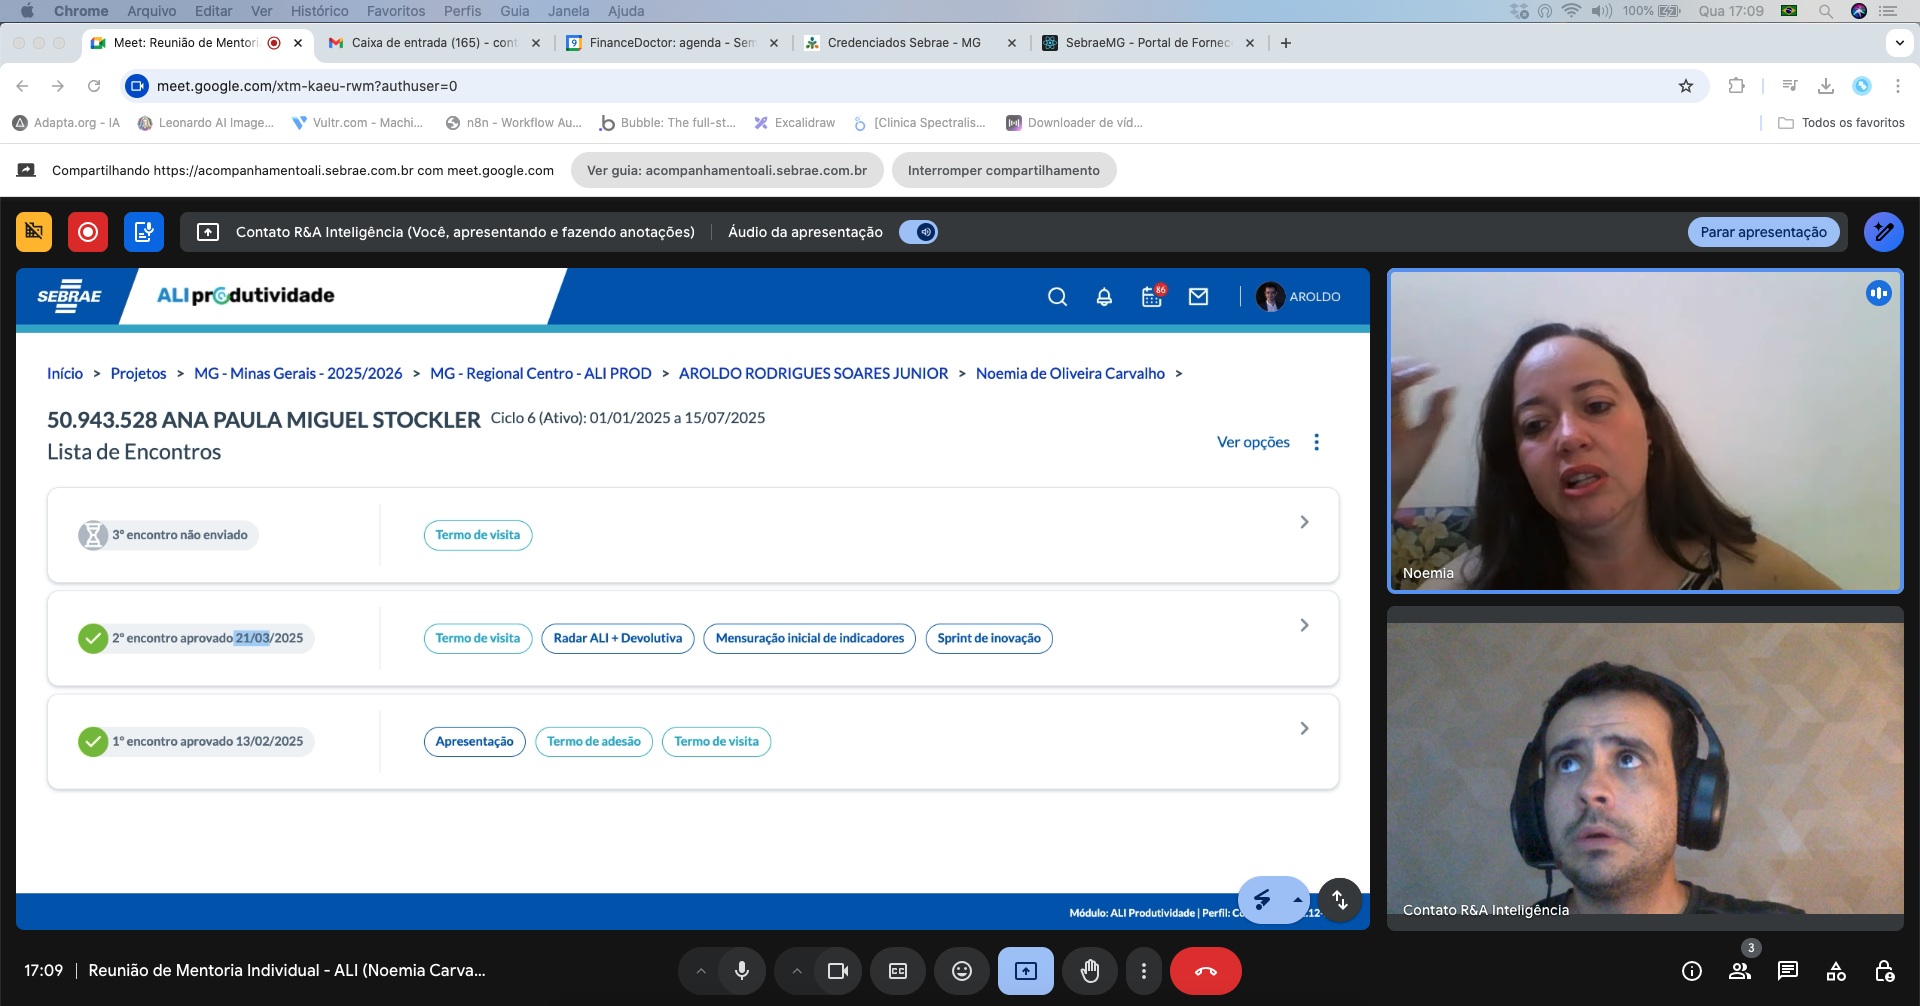1920x1006 pixels.
Task: Expand the 2º encontro aprovado row
Action: [x=1304, y=625]
